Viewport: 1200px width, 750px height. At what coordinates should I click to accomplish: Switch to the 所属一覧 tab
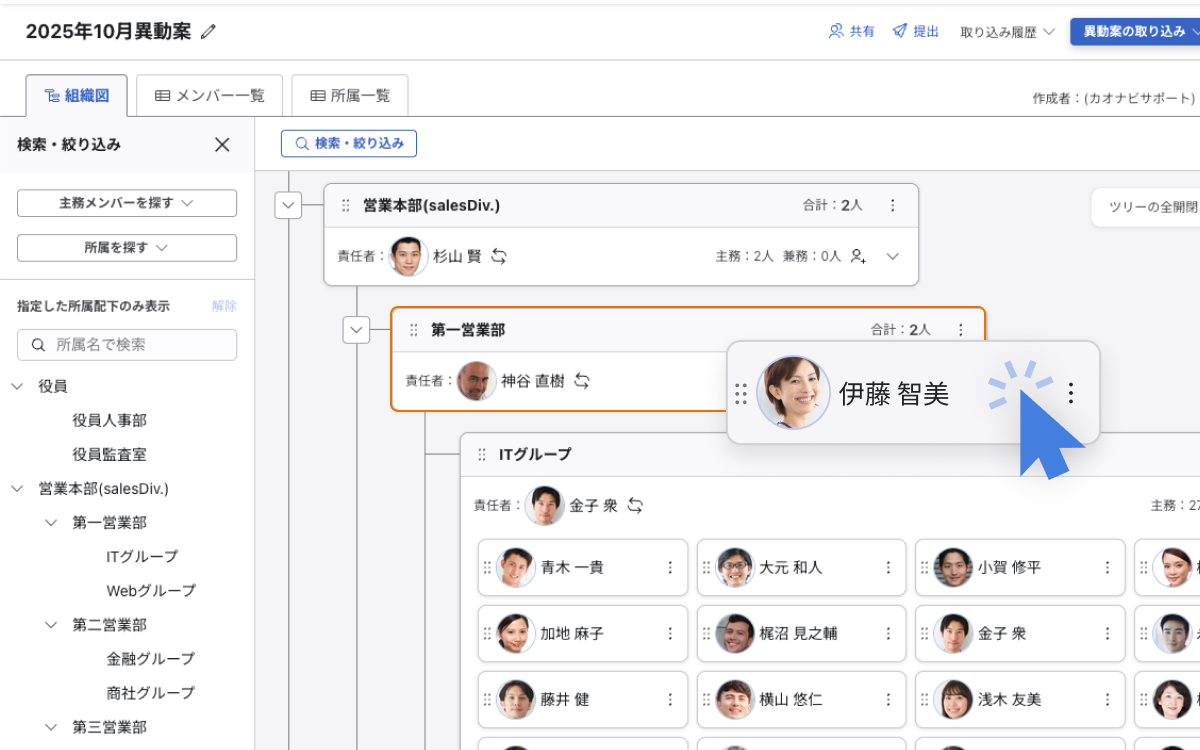pos(350,96)
